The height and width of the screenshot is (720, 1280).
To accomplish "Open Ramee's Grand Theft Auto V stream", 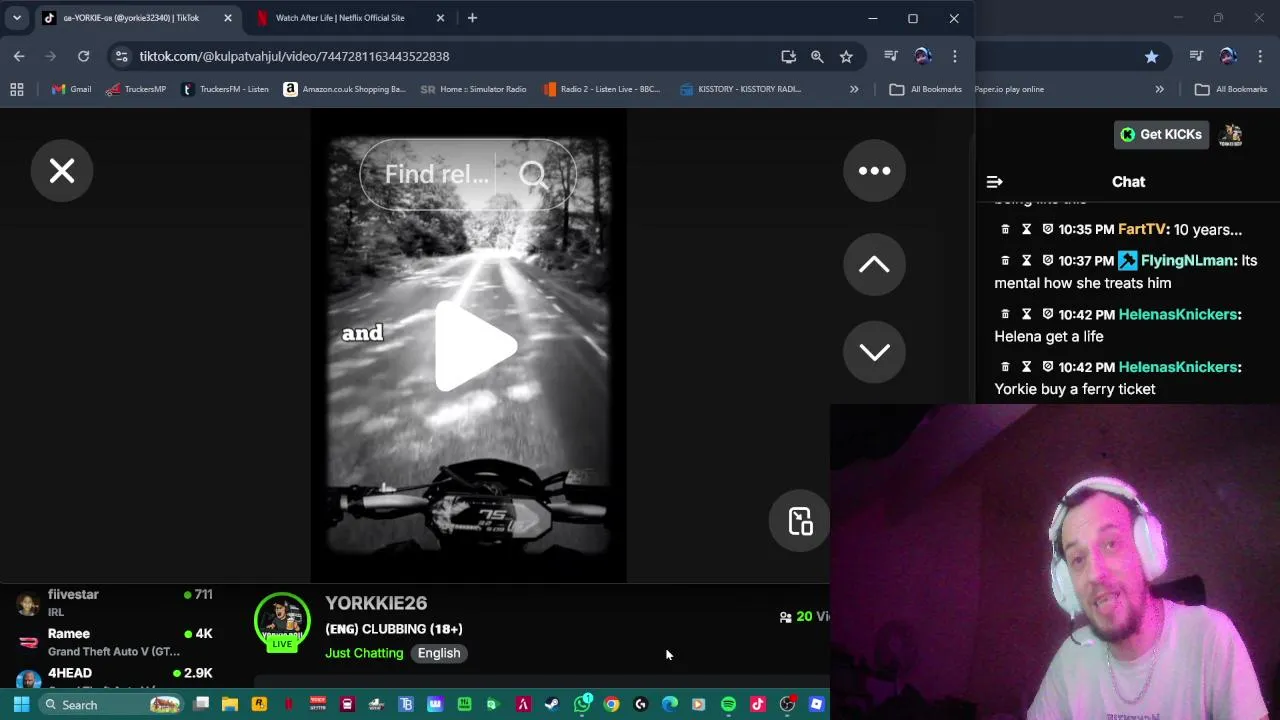I will [x=115, y=642].
